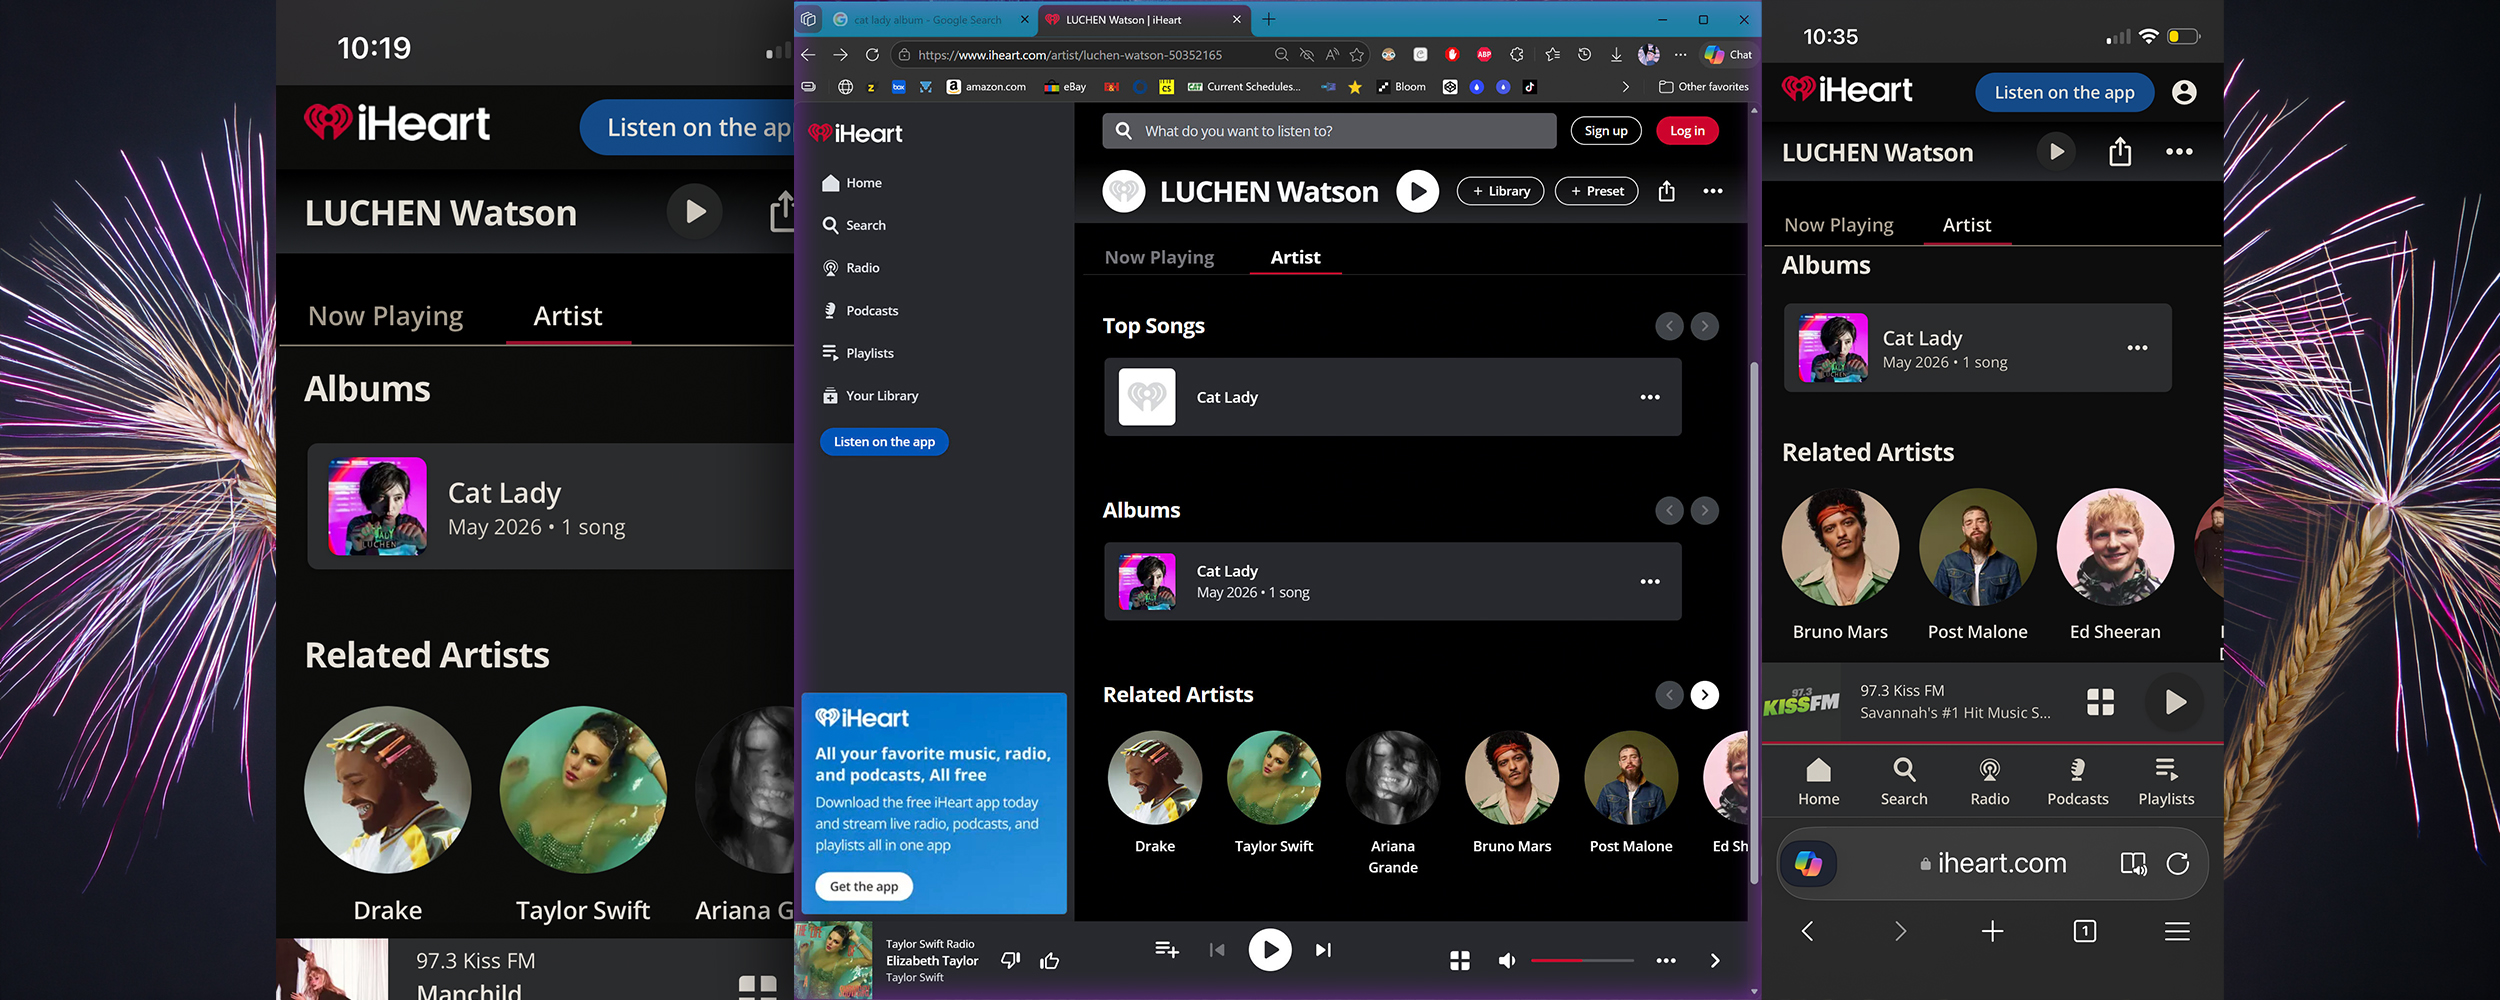
Task: Click the Sign up button
Action: click(x=1606, y=131)
